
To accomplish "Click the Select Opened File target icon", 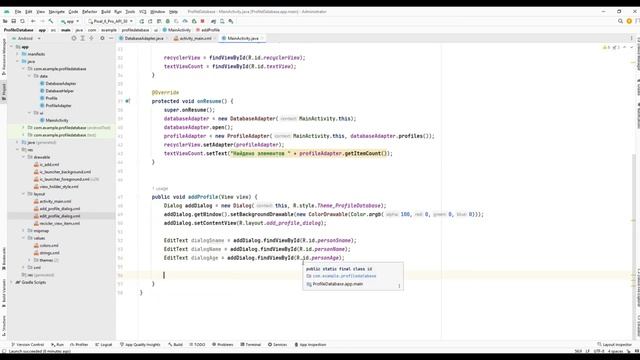I will [x=74, y=38].
